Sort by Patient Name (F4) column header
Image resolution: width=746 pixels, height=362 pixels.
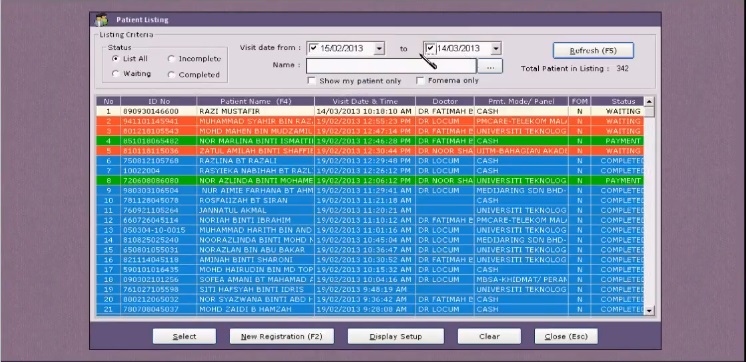tap(255, 101)
